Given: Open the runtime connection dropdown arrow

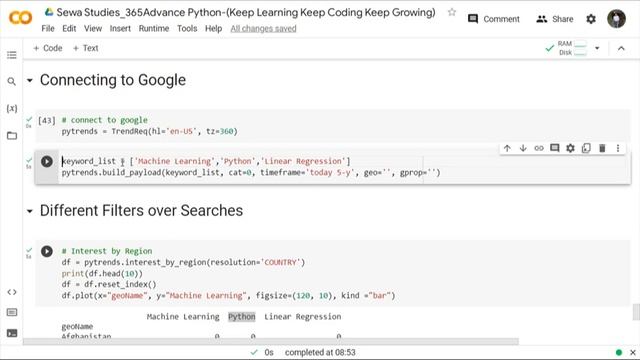Looking at the screenshot, I should click(597, 48).
